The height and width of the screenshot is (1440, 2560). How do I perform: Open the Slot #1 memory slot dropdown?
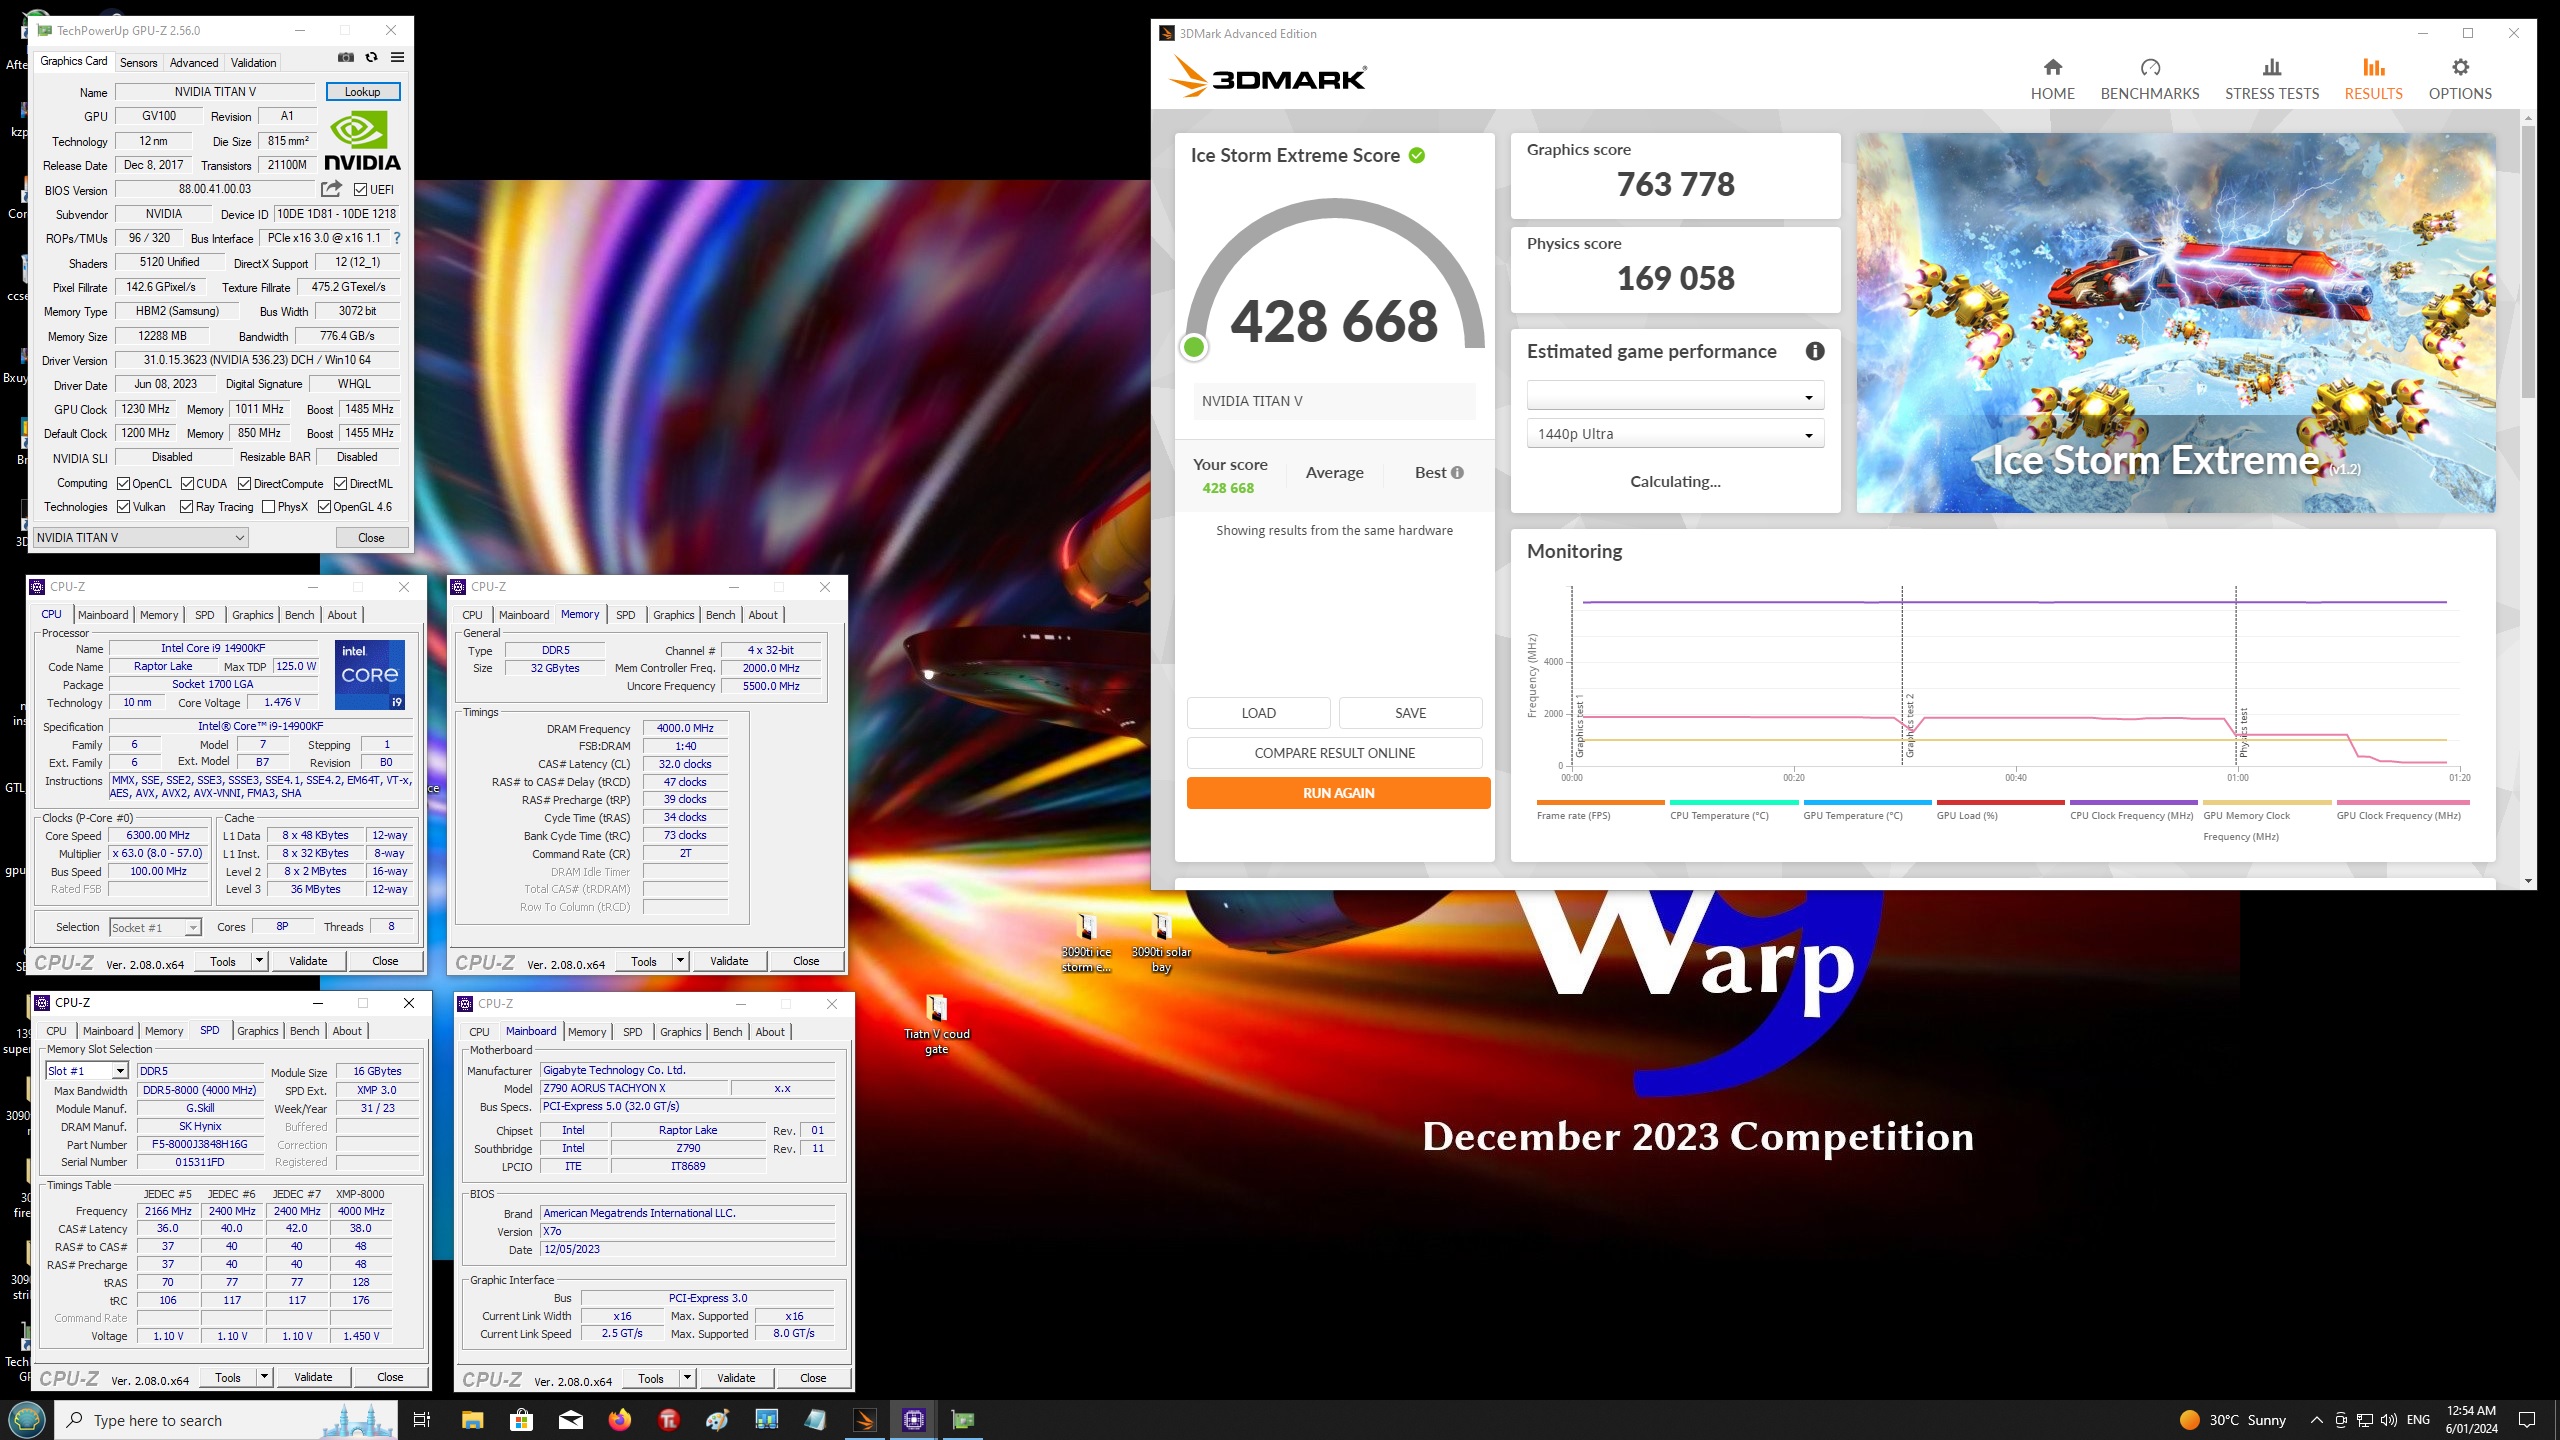coord(87,1071)
